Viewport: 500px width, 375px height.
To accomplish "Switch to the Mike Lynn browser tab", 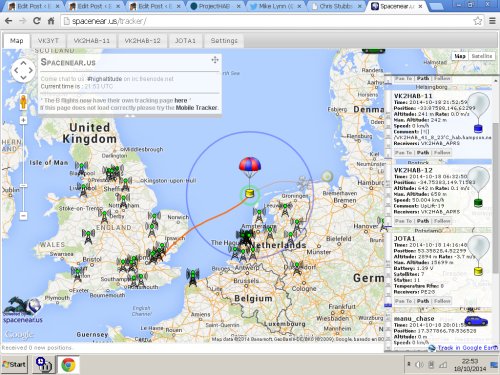I will [x=275, y=6].
